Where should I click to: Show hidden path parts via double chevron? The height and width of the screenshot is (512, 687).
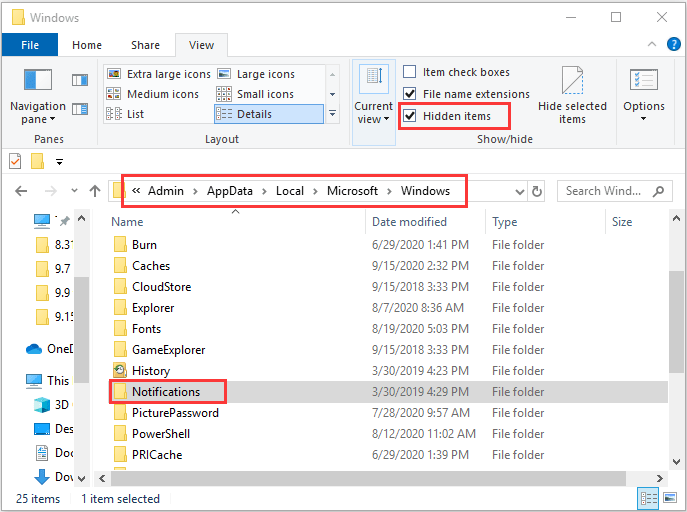[136, 191]
